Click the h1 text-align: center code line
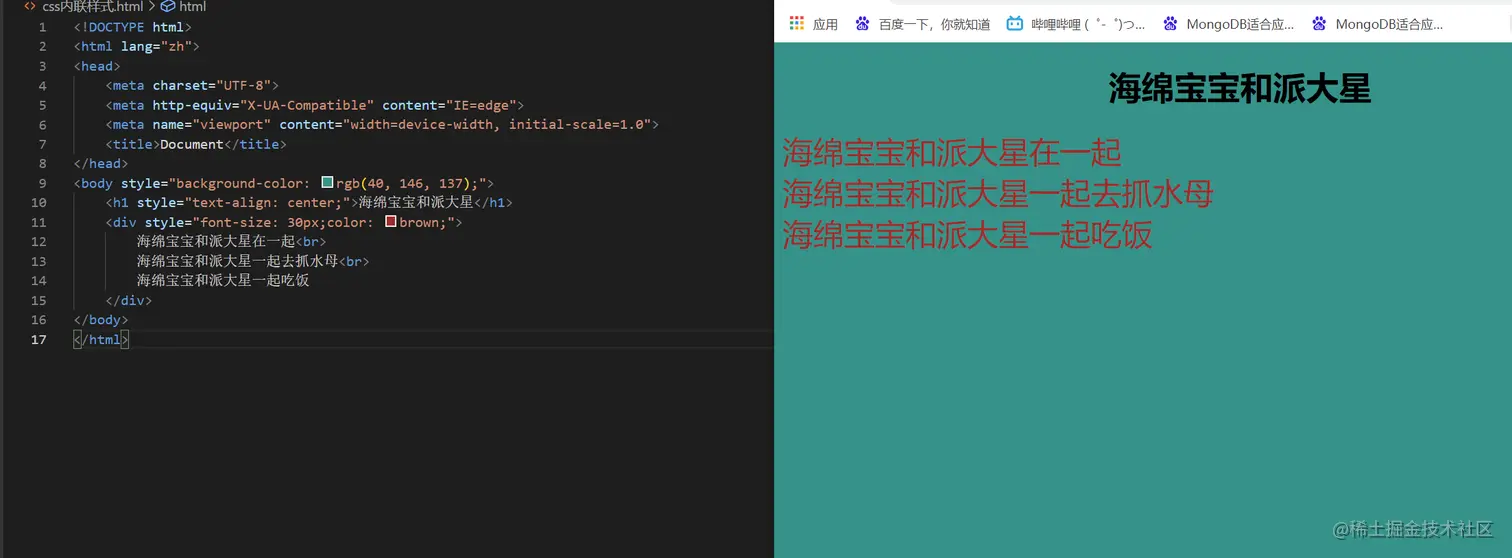This screenshot has width=1512, height=558. pyautogui.click(x=309, y=202)
